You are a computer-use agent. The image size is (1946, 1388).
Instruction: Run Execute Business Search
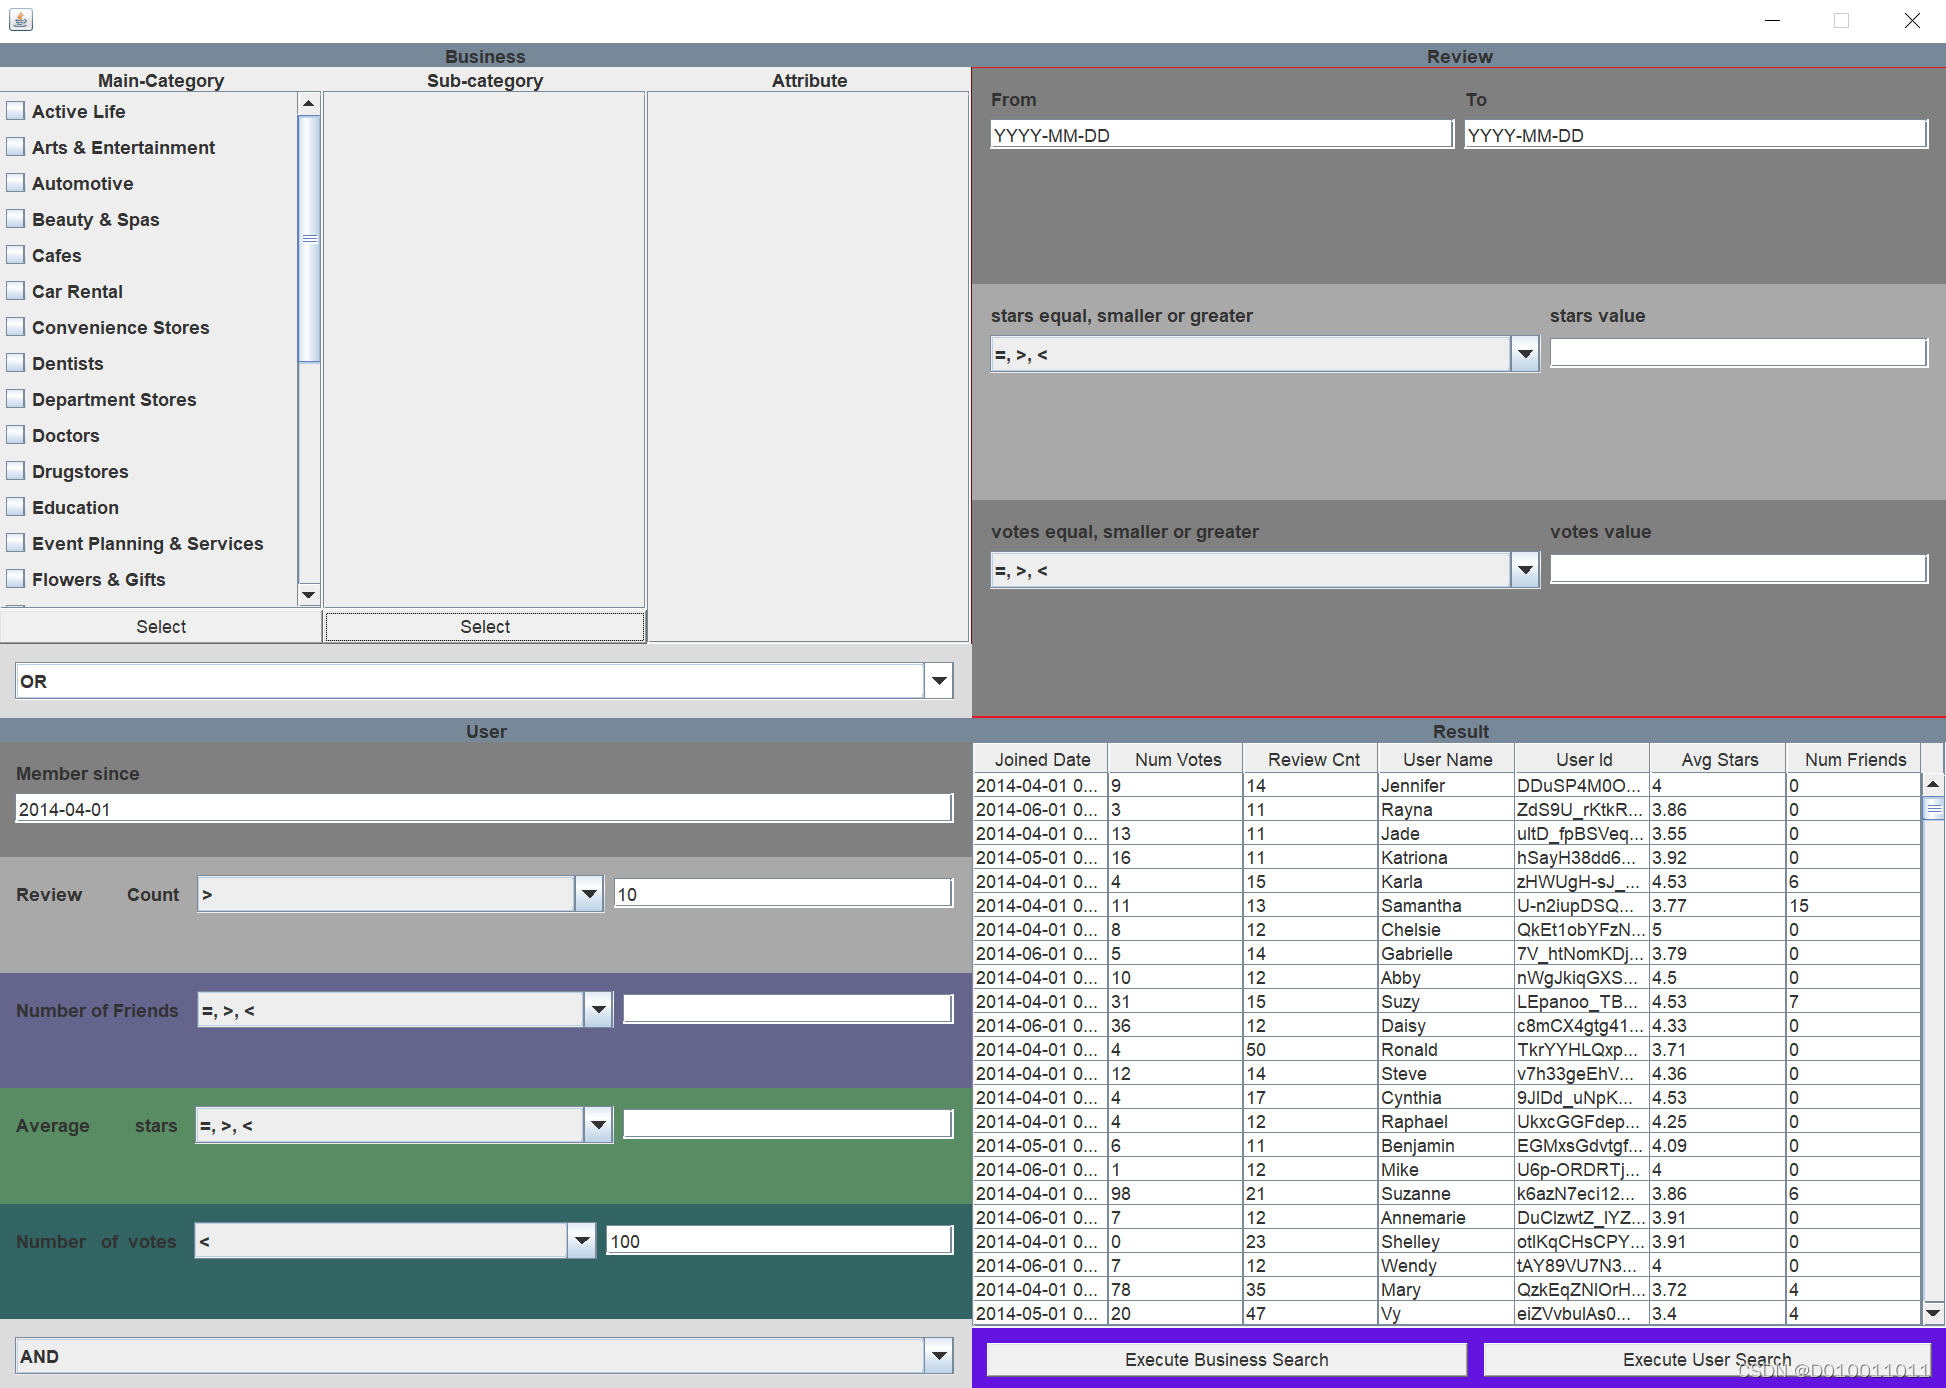point(1227,1359)
